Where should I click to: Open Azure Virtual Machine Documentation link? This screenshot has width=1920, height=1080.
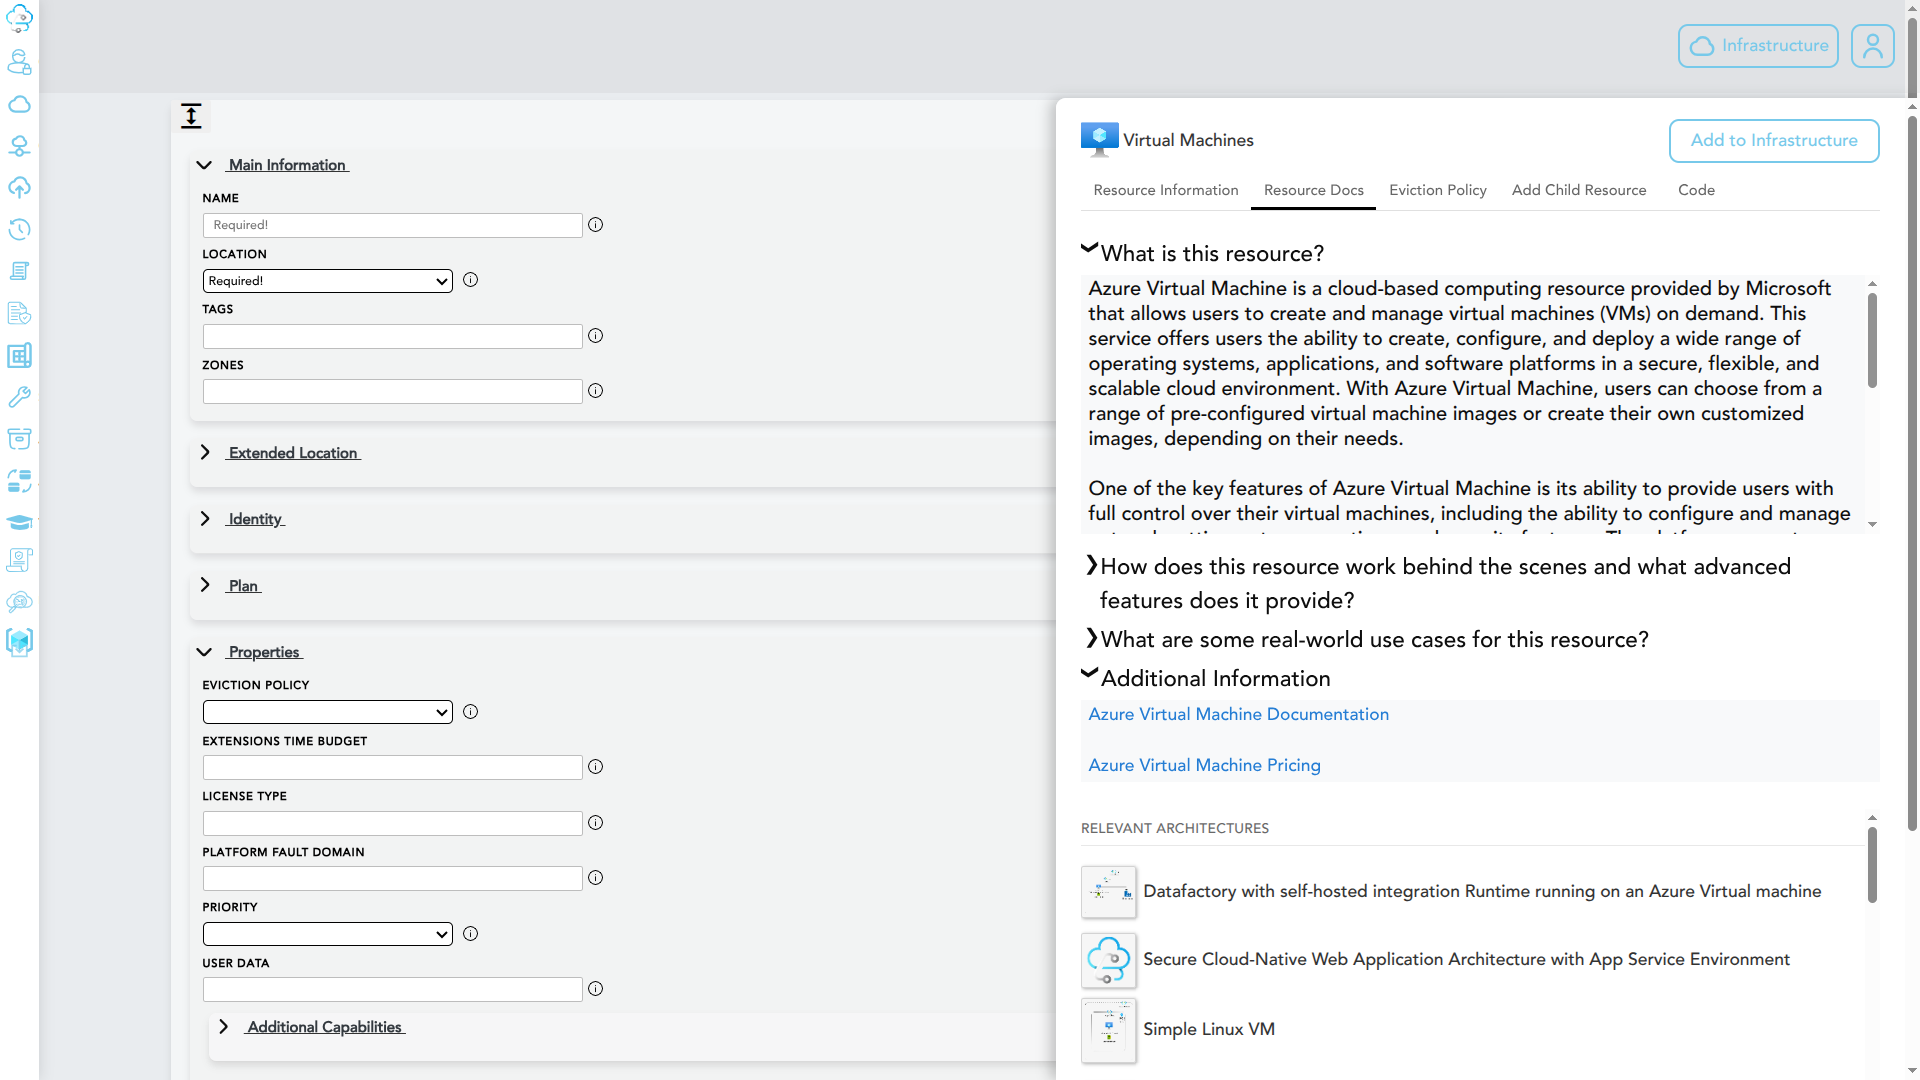tap(1238, 714)
